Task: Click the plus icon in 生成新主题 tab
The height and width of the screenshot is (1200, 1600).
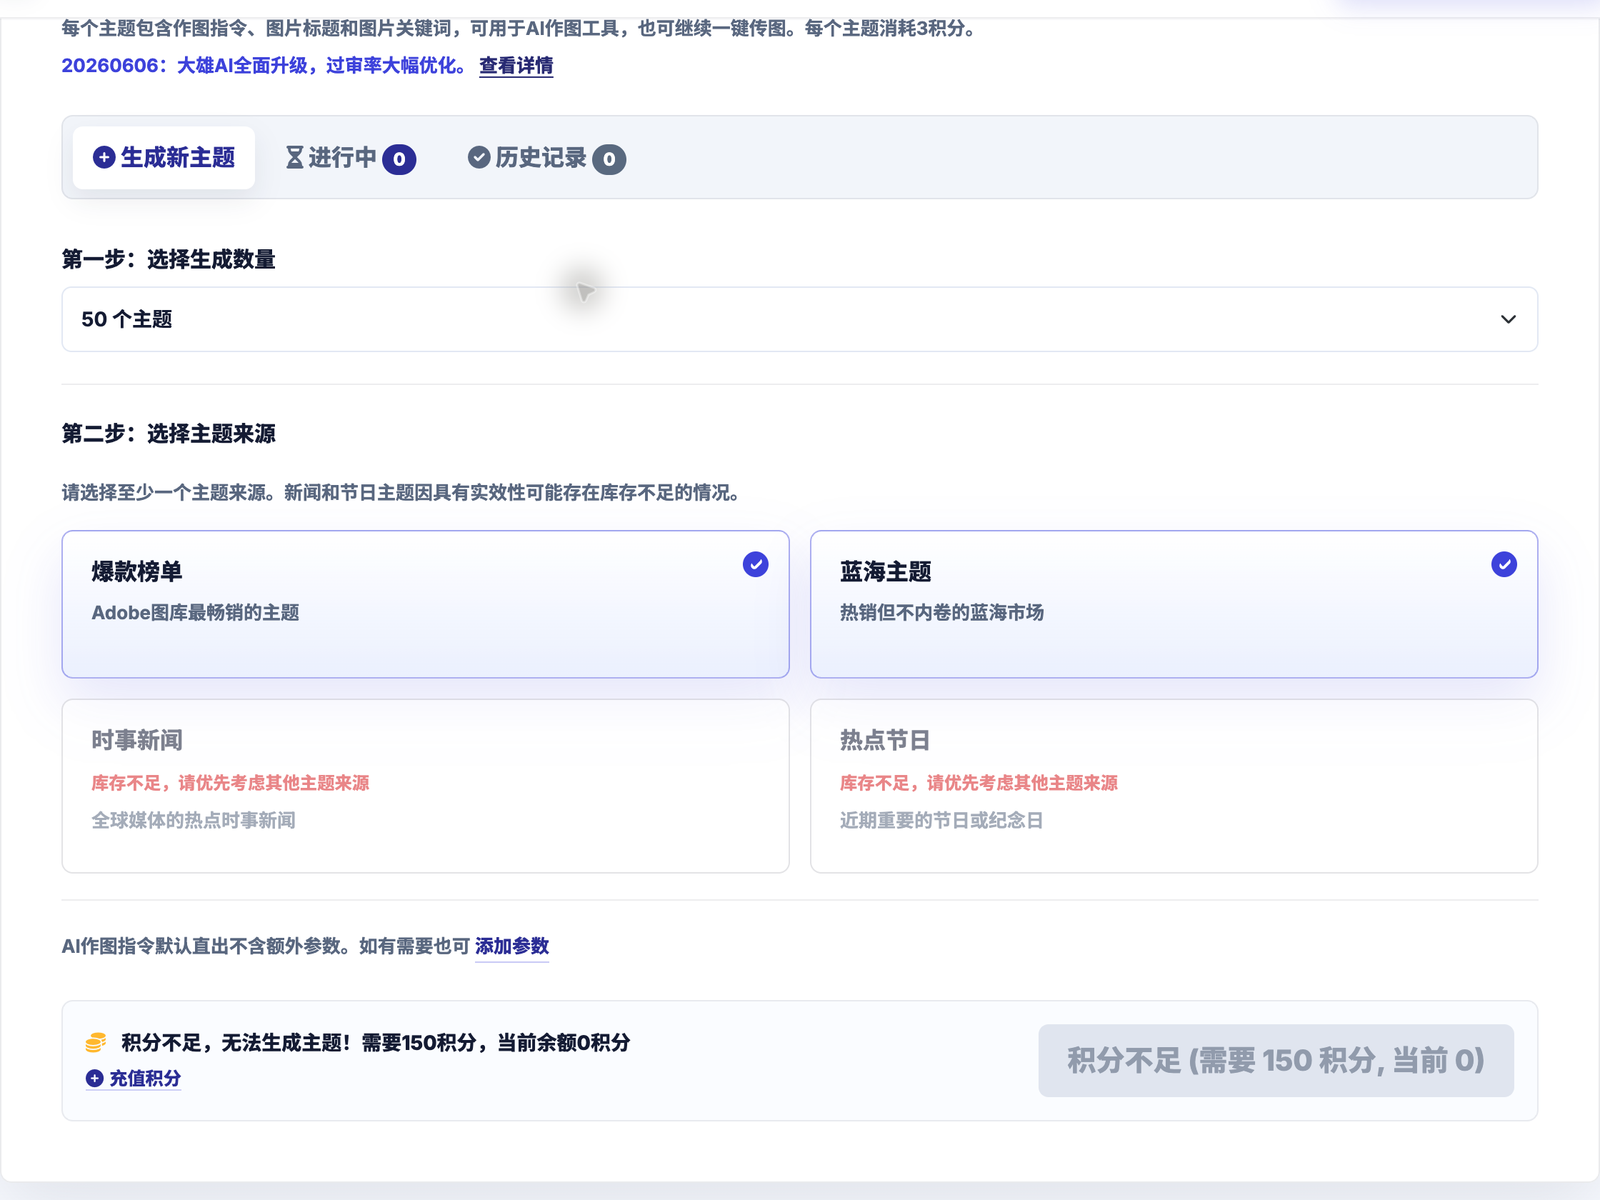Action: (104, 157)
